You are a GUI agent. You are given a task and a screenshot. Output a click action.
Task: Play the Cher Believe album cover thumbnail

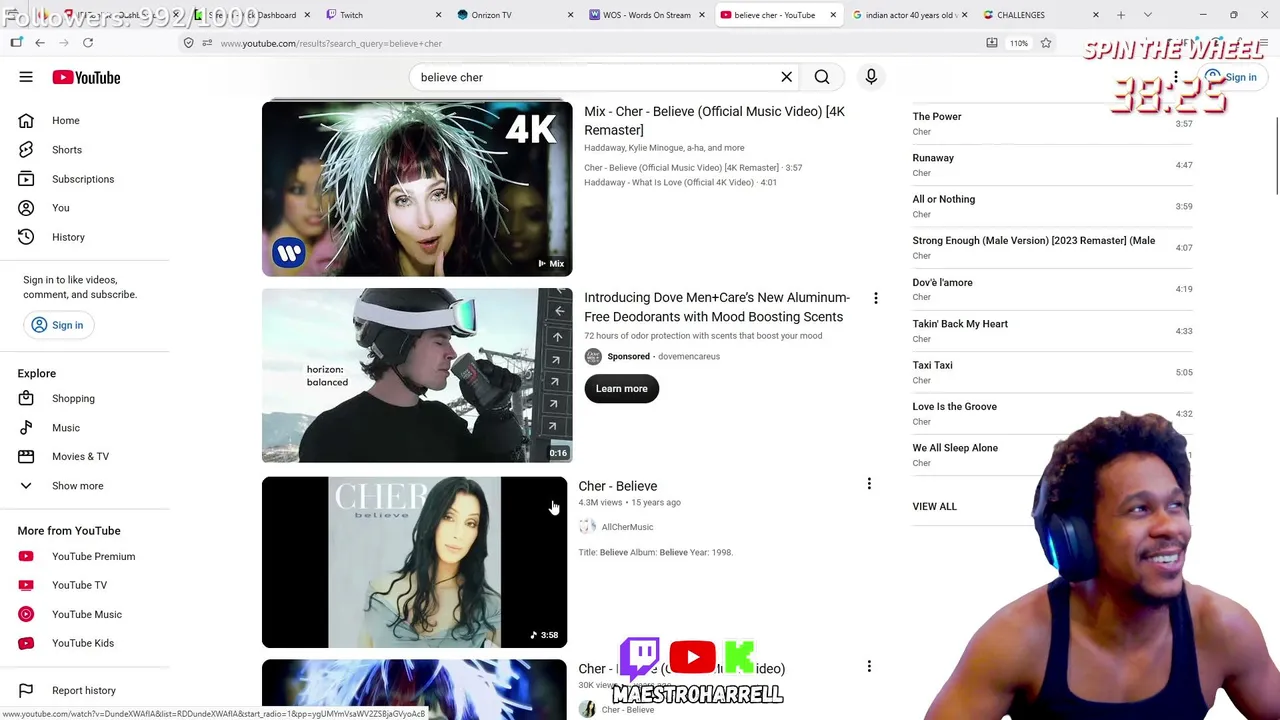pos(414,562)
